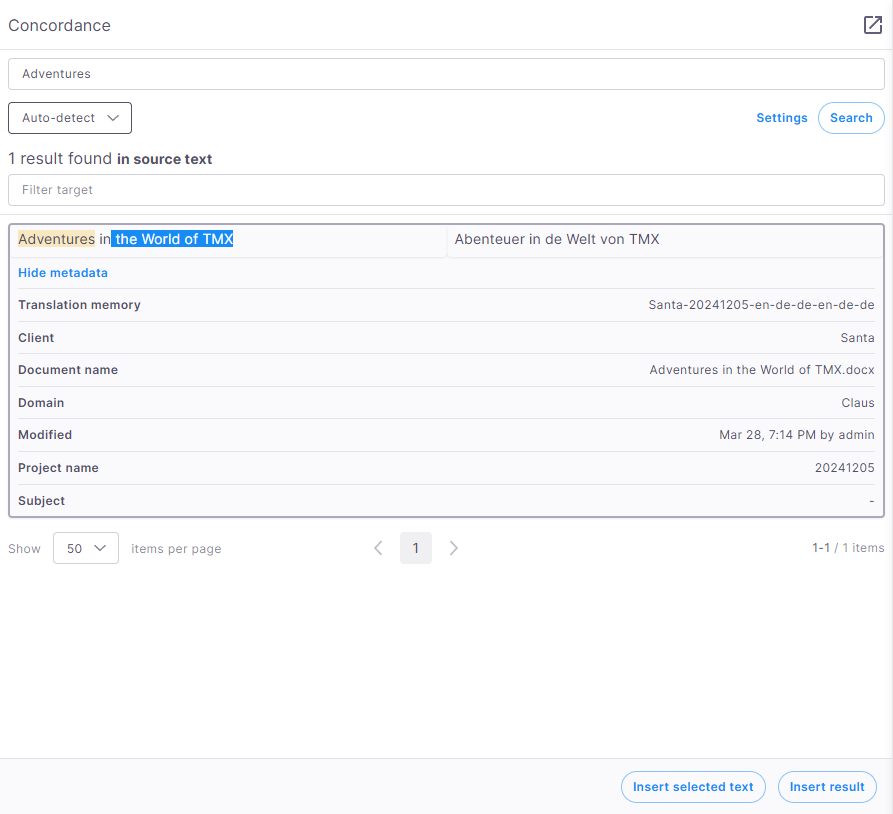Click the document name 'Adventures in the World of TMX.docx'

pos(761,370)
